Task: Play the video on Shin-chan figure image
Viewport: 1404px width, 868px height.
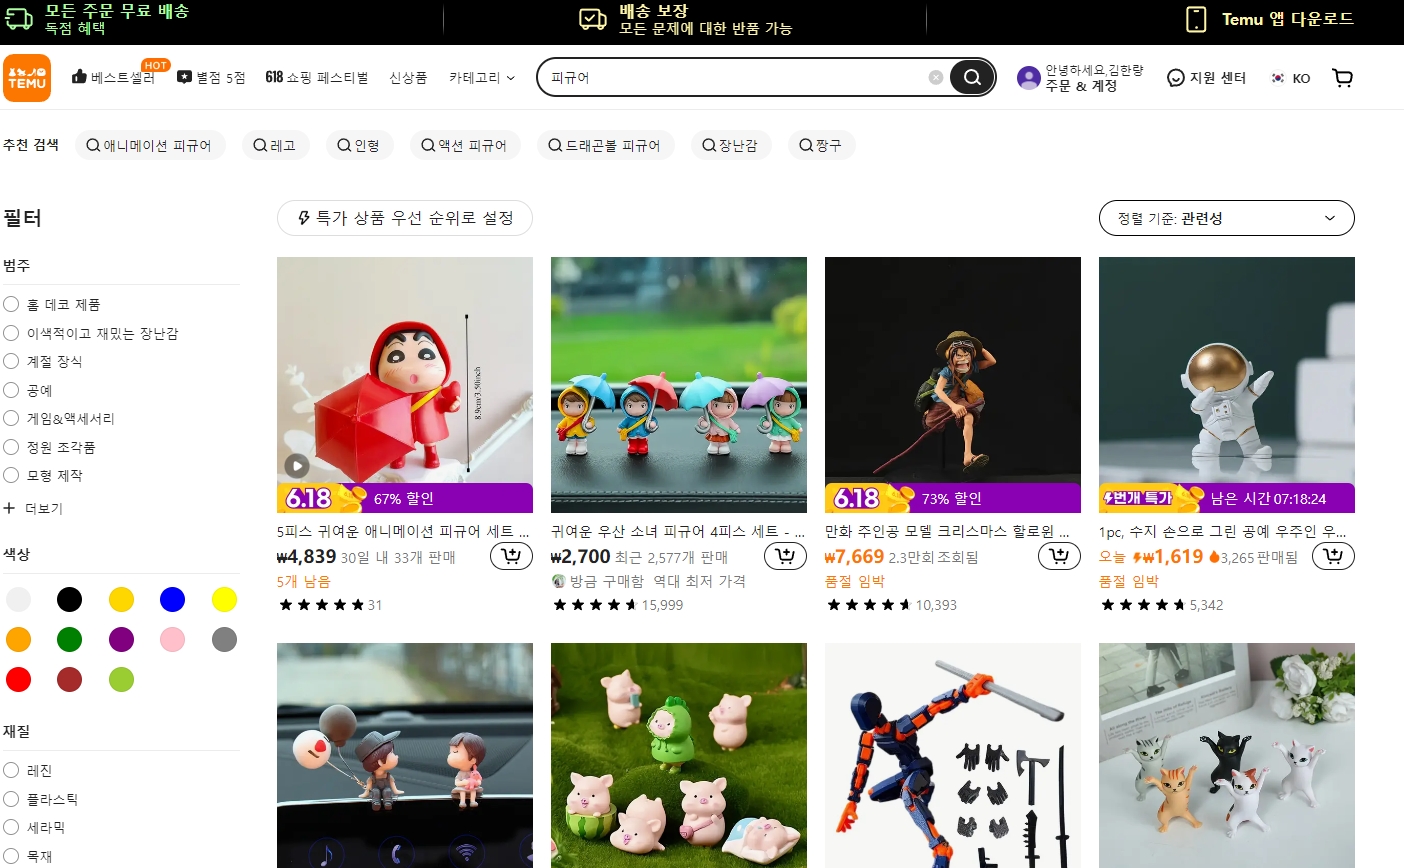Action: pyautogui.click(x=297, y=465)
